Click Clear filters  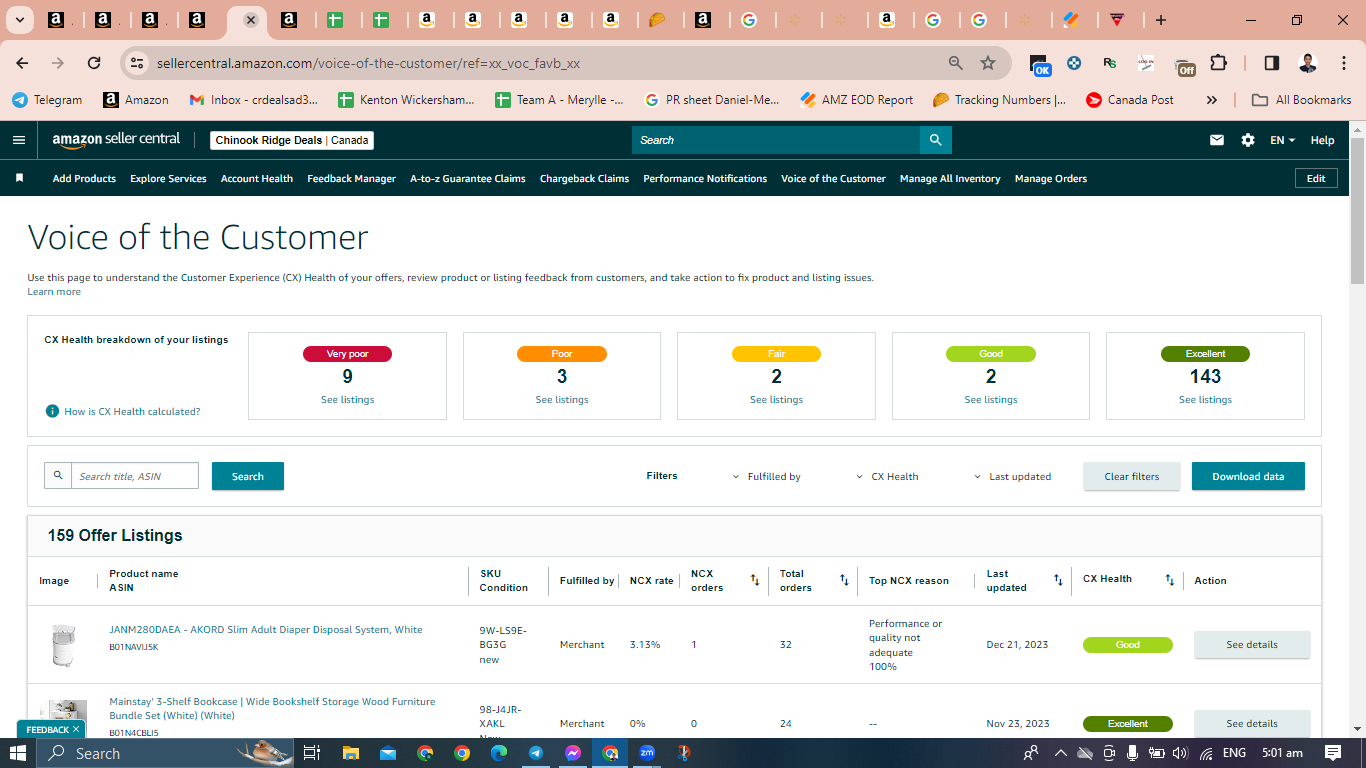pos(1132,476)
